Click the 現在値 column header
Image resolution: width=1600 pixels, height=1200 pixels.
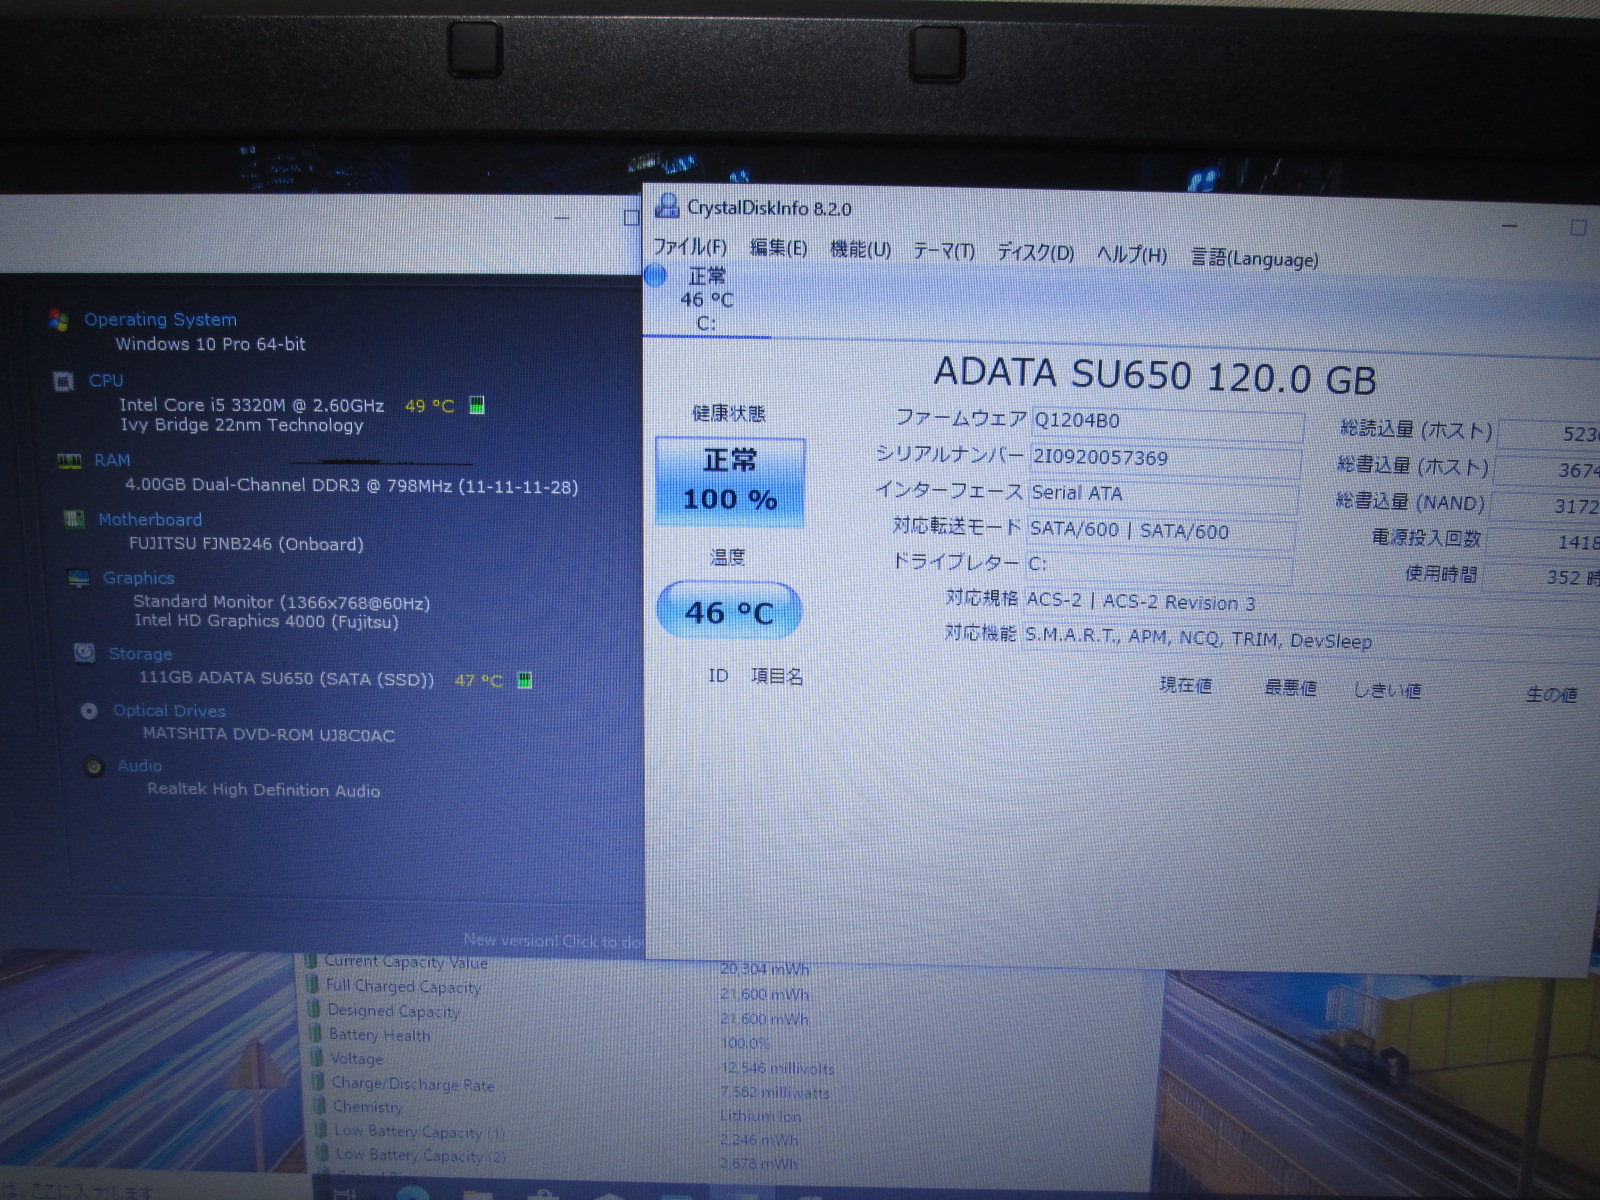pyautogui.click(x=1185, y=685)
